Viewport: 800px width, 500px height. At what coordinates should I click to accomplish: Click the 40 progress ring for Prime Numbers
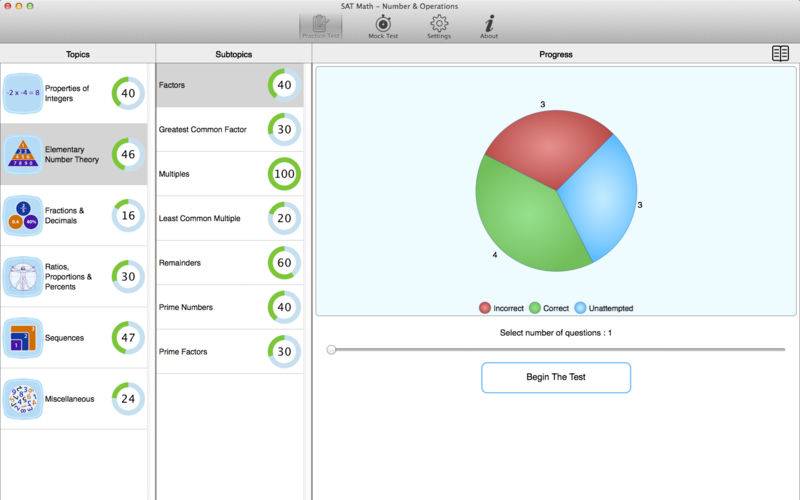[x=284, y=307]
